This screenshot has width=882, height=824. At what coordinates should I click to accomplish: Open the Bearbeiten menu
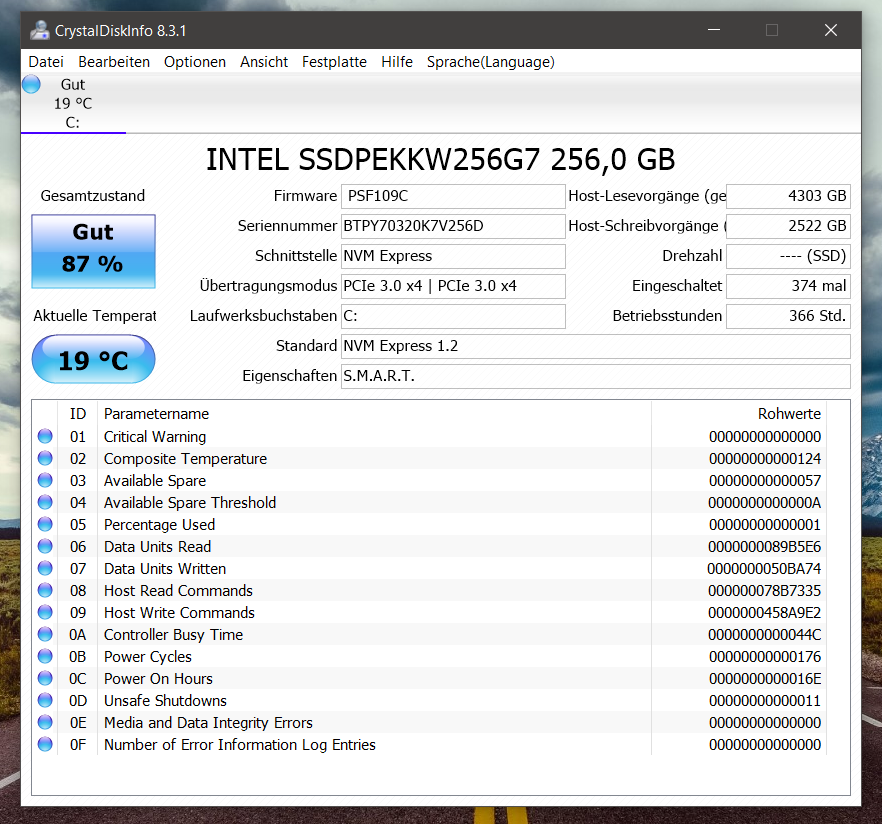[114, 62]
